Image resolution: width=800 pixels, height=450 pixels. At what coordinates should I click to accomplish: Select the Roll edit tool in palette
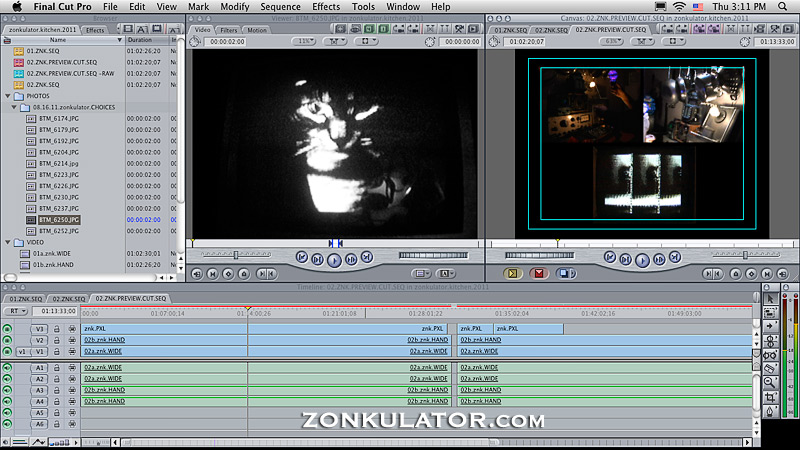pyautogui.click(x=770, y=340)
